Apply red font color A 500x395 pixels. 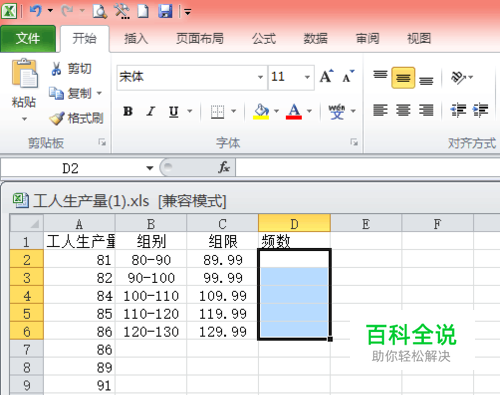(x=294, y=111)
